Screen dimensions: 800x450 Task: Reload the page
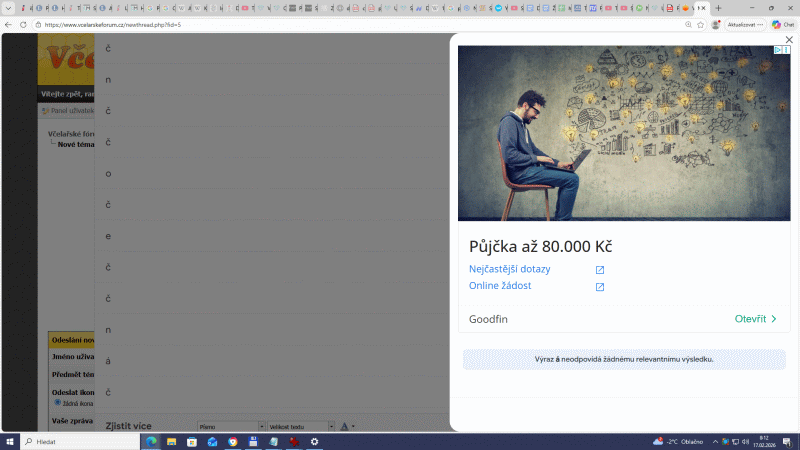pos(23,24)
